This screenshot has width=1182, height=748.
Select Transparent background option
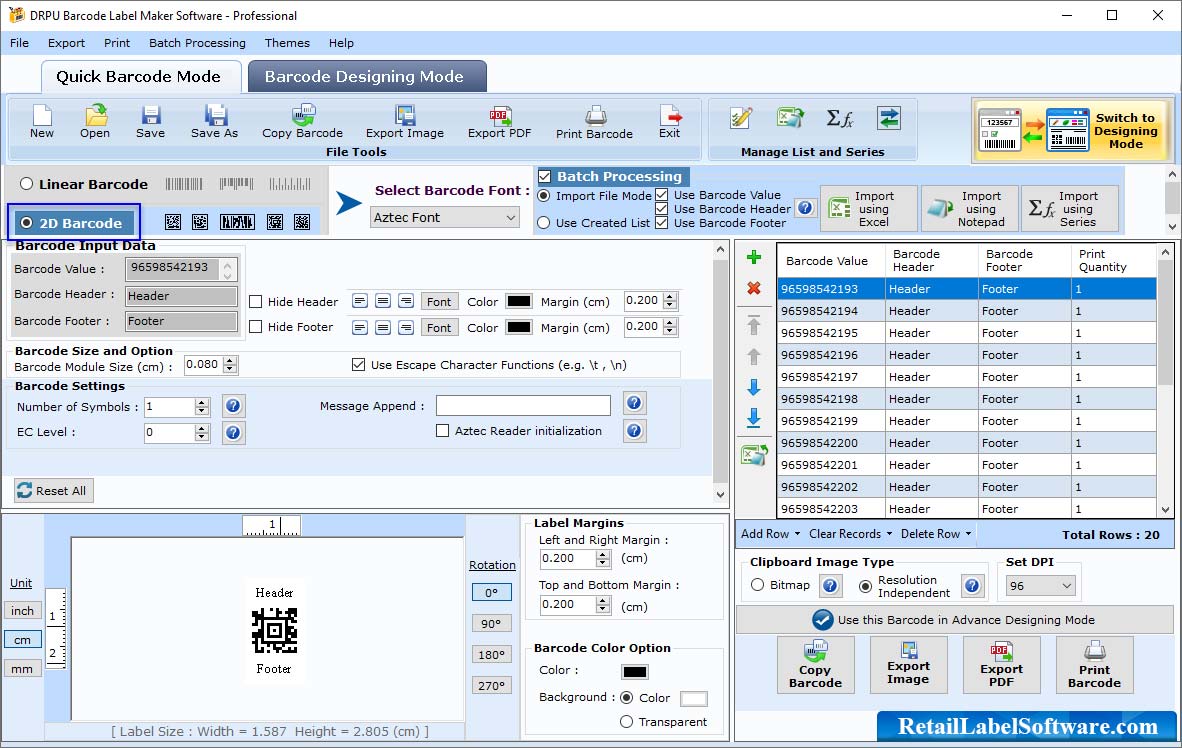(626, 722)
